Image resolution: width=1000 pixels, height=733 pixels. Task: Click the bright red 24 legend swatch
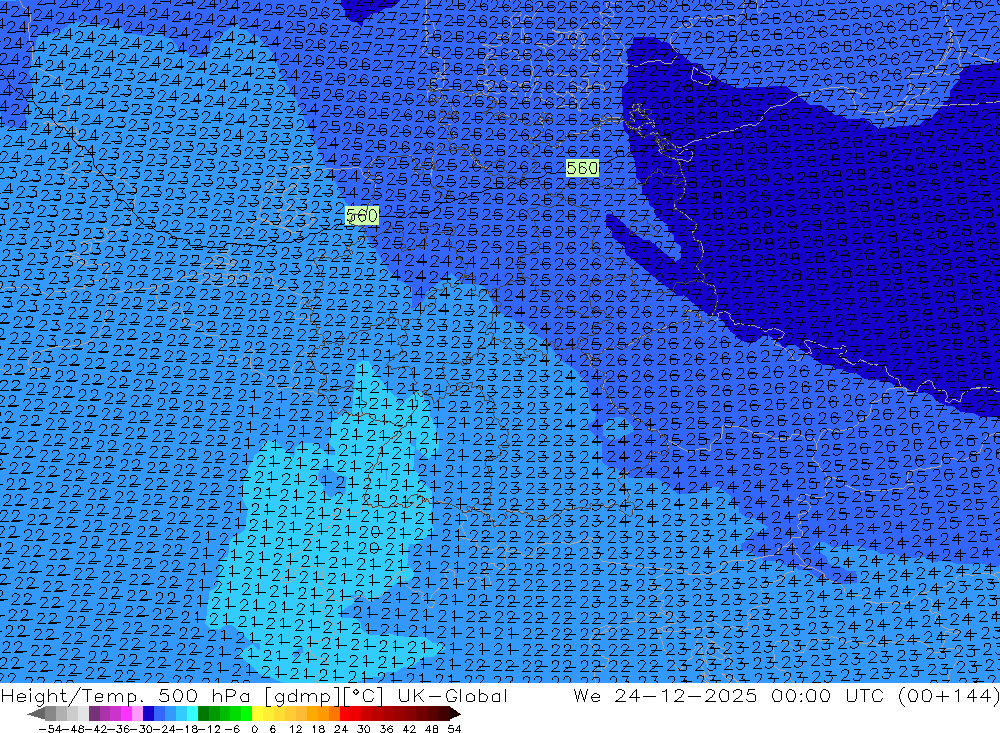pos(345,714)
